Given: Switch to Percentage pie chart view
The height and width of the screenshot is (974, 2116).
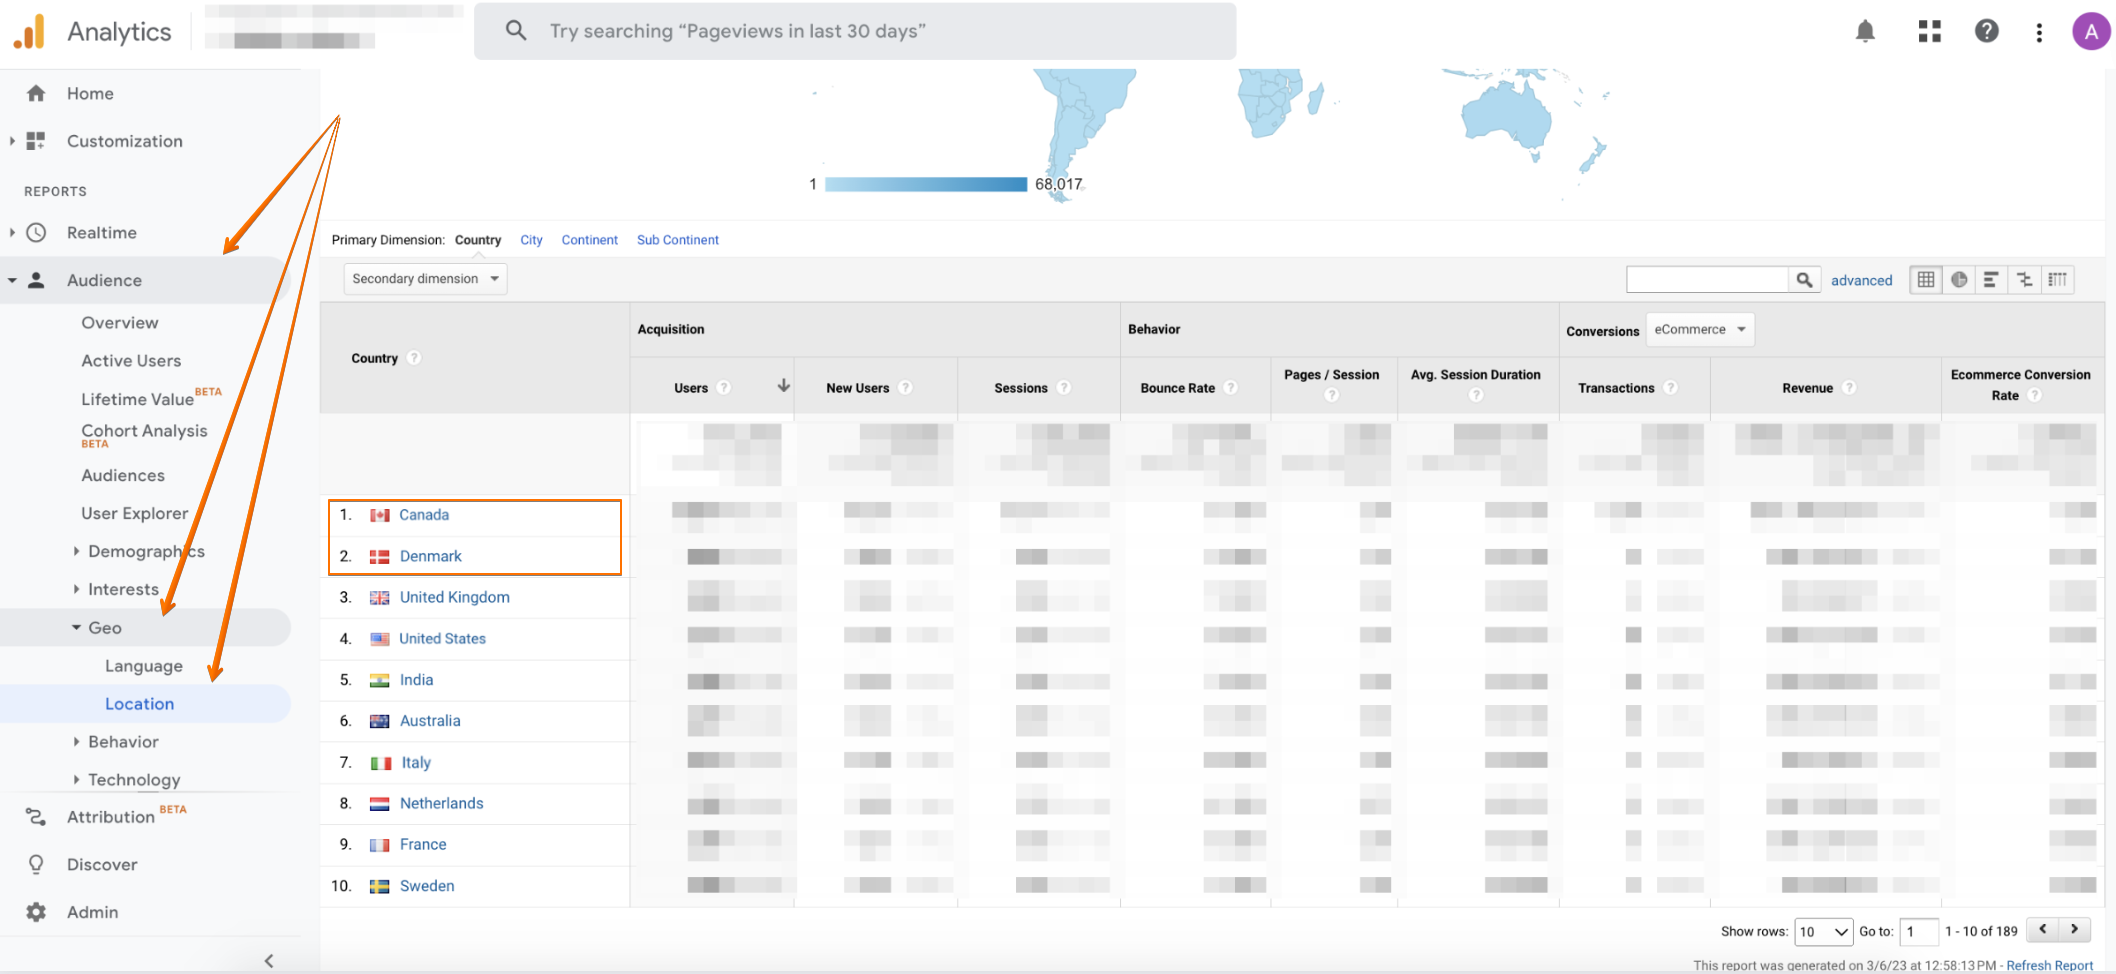Looking at the screenshot, I should [x=1959, y=280].
